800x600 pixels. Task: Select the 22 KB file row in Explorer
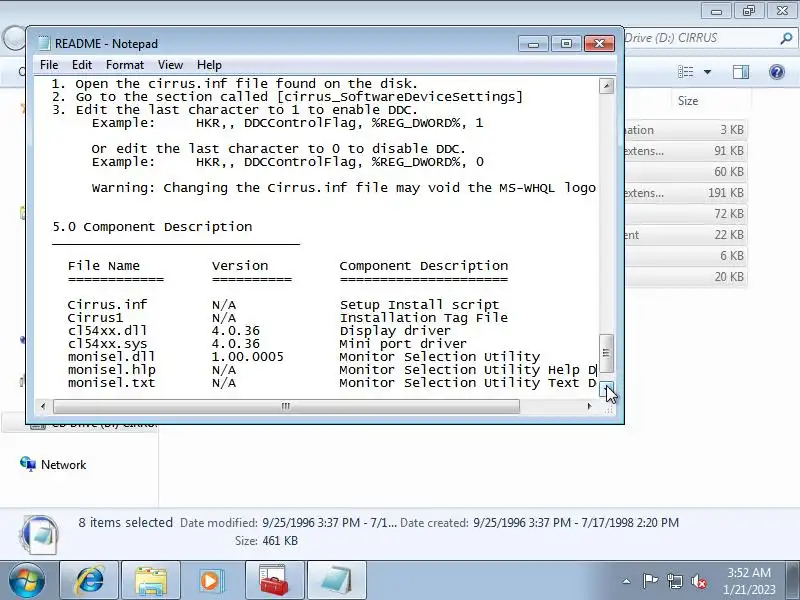coord(685,235)
